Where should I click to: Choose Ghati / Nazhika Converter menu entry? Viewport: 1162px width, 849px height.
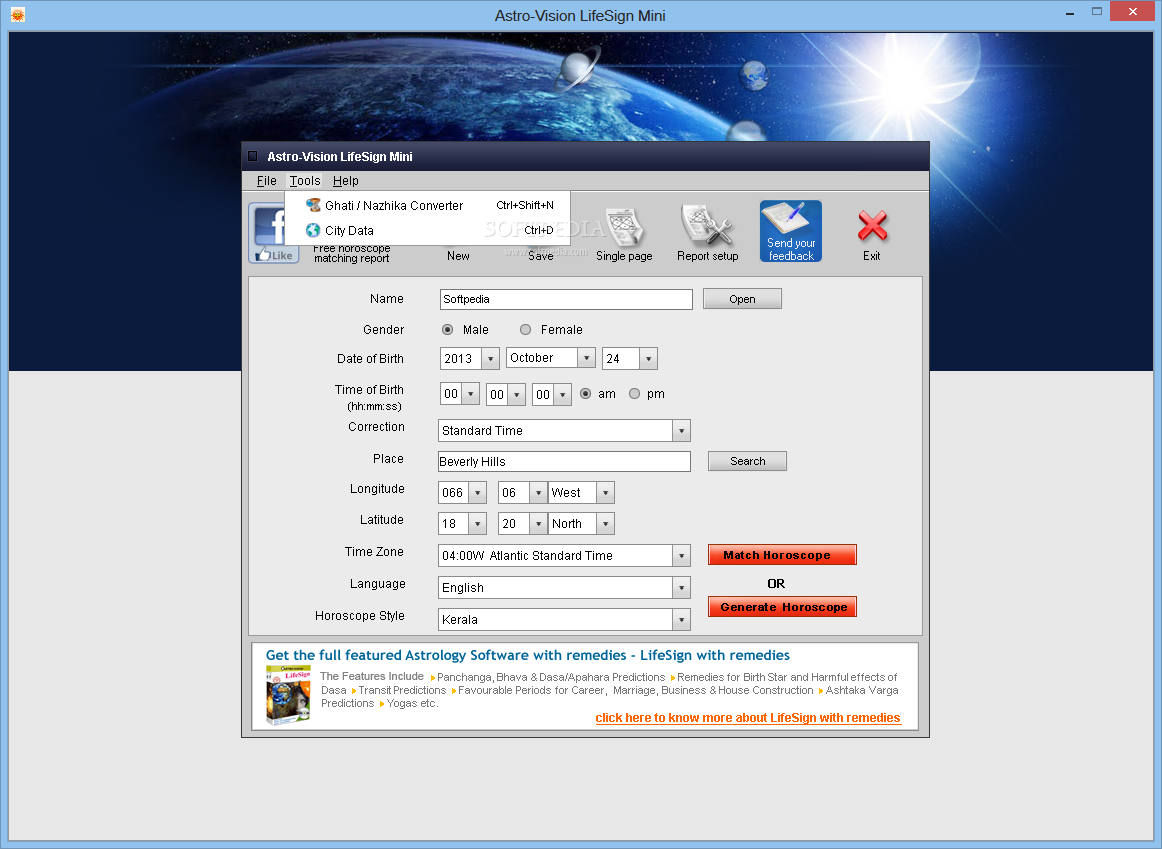[x=428, y=205]
